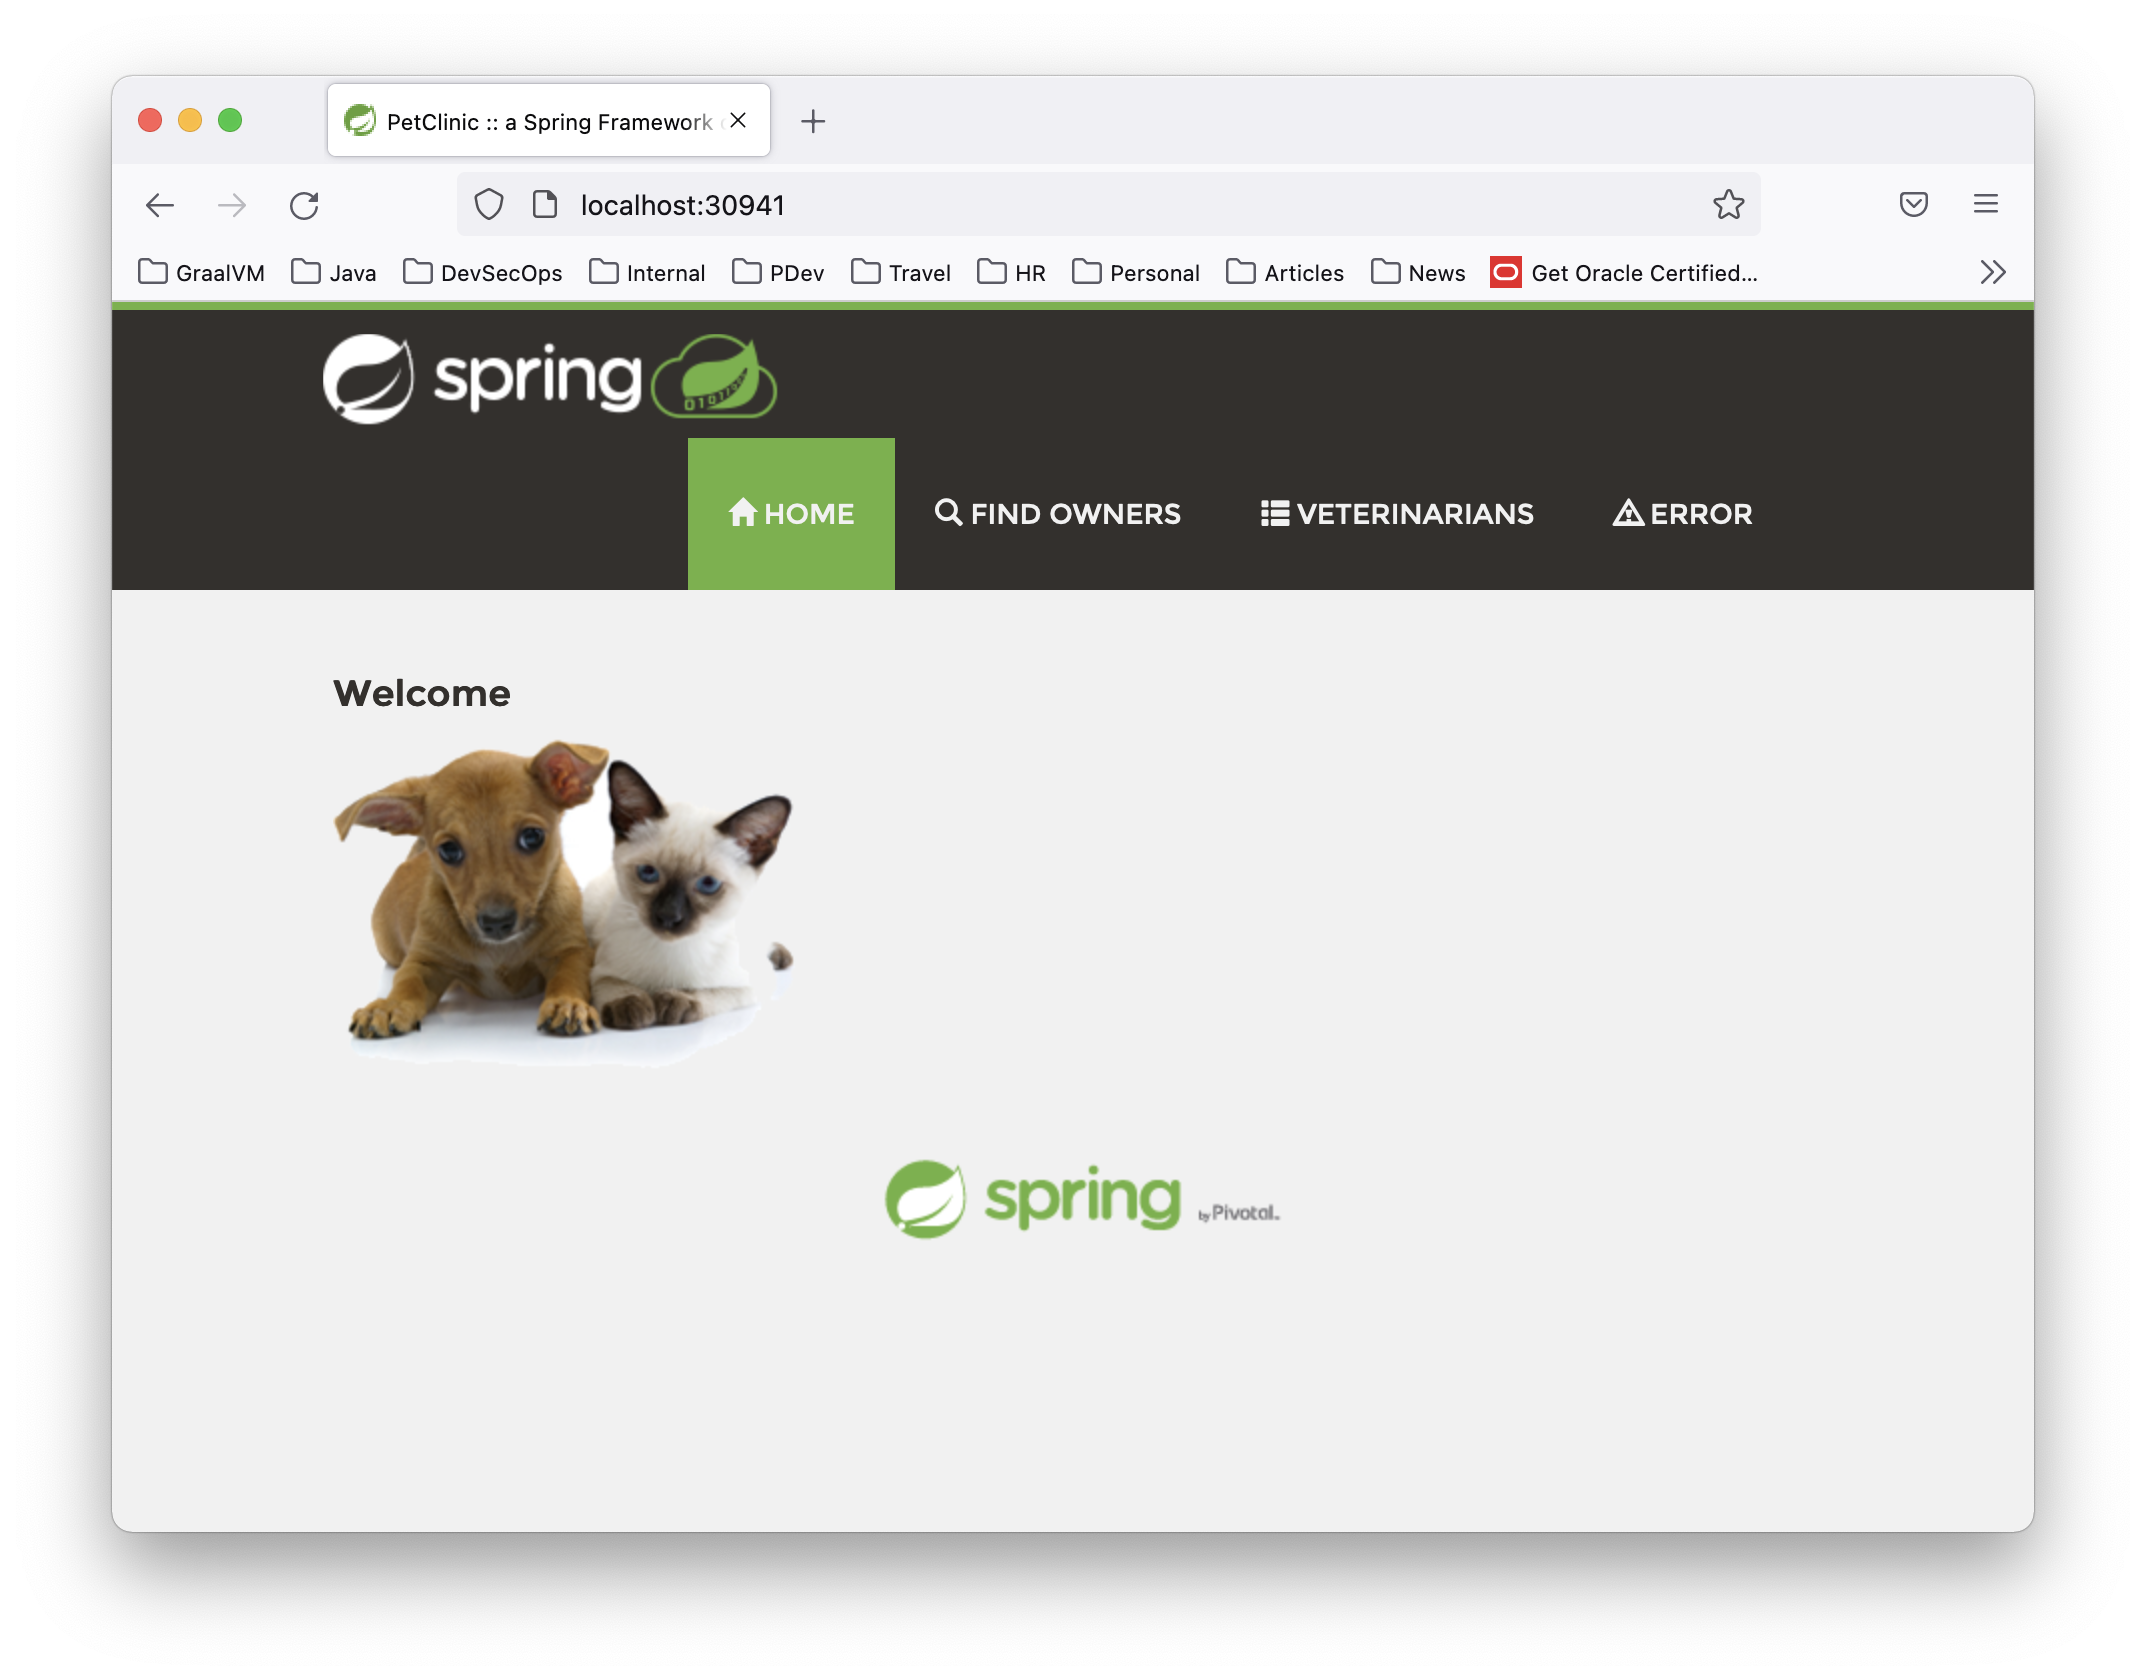Open the Get Oracle Certified bookmark

coord(1623,272)
